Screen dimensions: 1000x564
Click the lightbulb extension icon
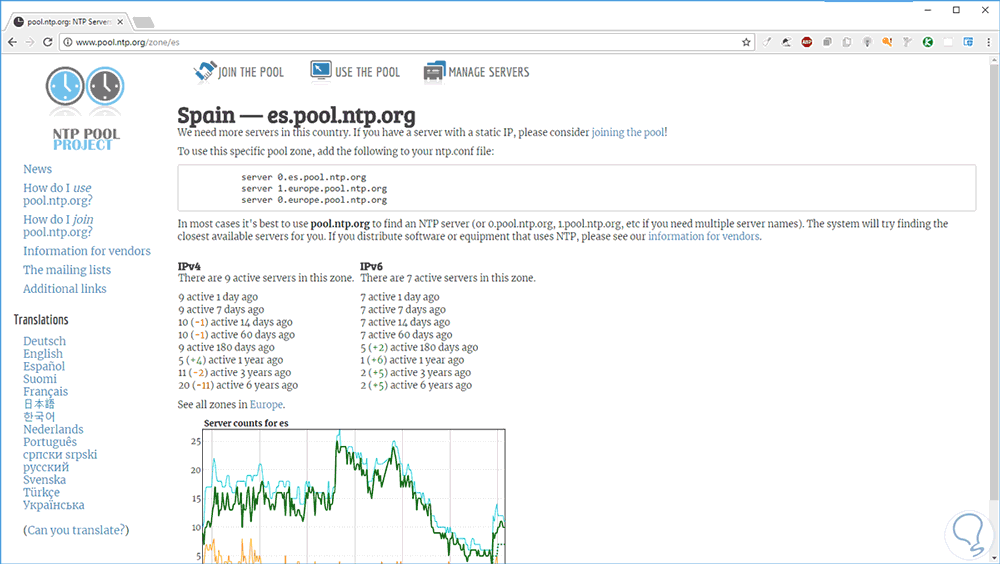867,42
